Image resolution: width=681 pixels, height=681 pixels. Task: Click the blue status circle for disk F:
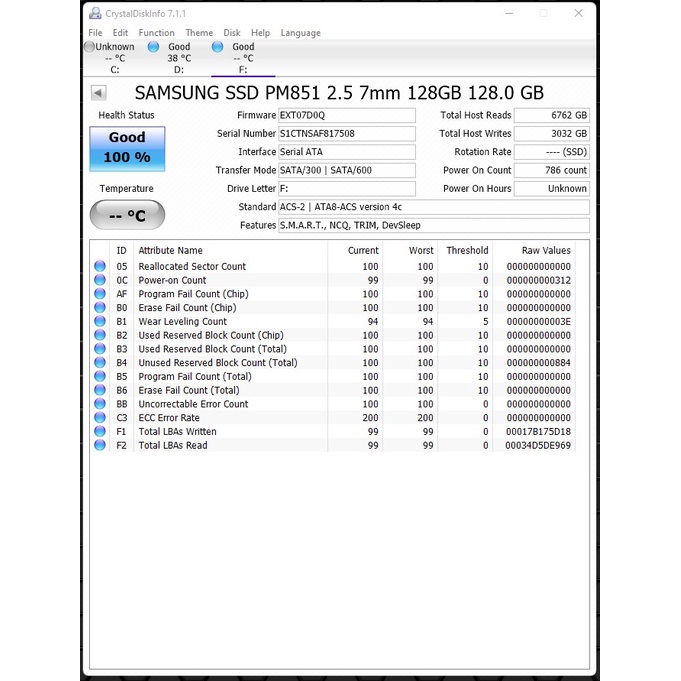coord(217,46)
